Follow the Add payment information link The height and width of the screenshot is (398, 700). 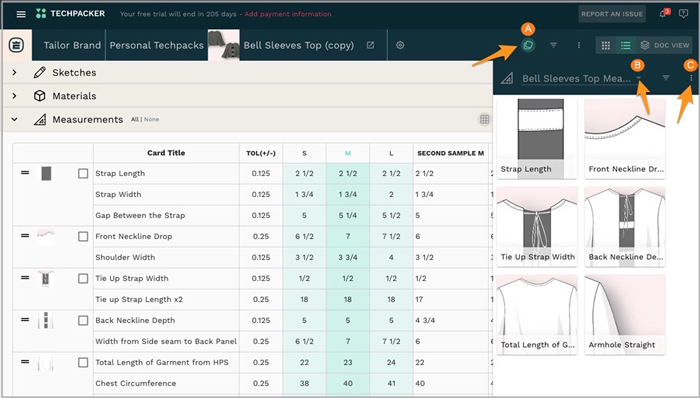click(x=288, y=14)
